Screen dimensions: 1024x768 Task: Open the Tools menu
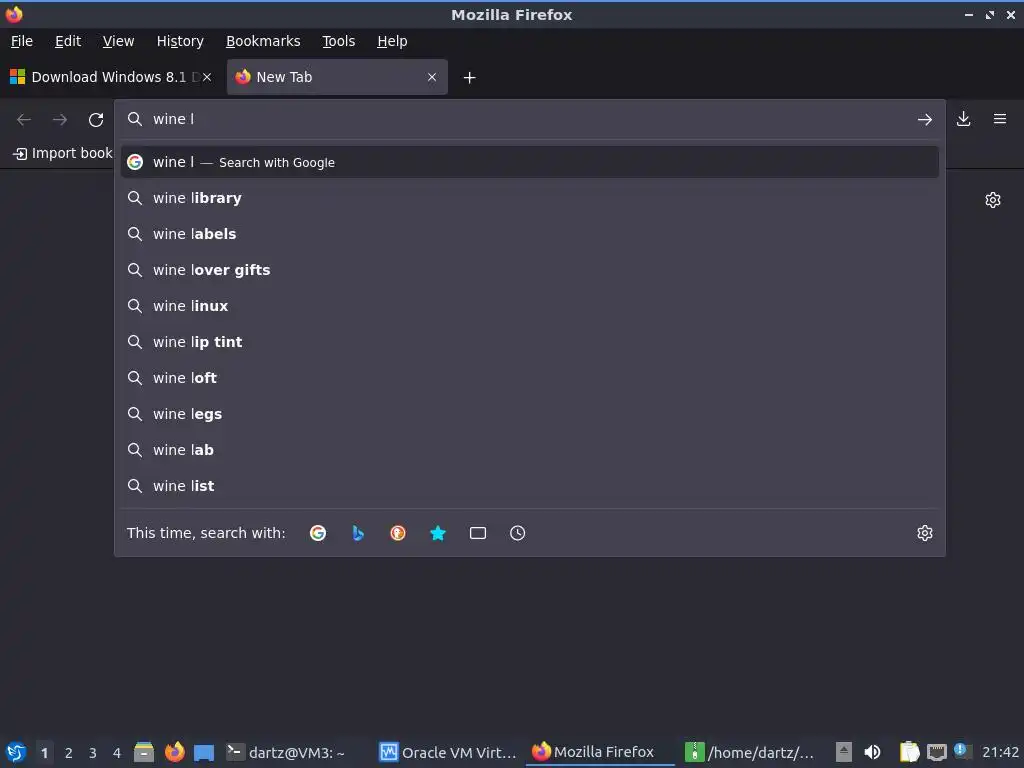[x=338, y=41]
